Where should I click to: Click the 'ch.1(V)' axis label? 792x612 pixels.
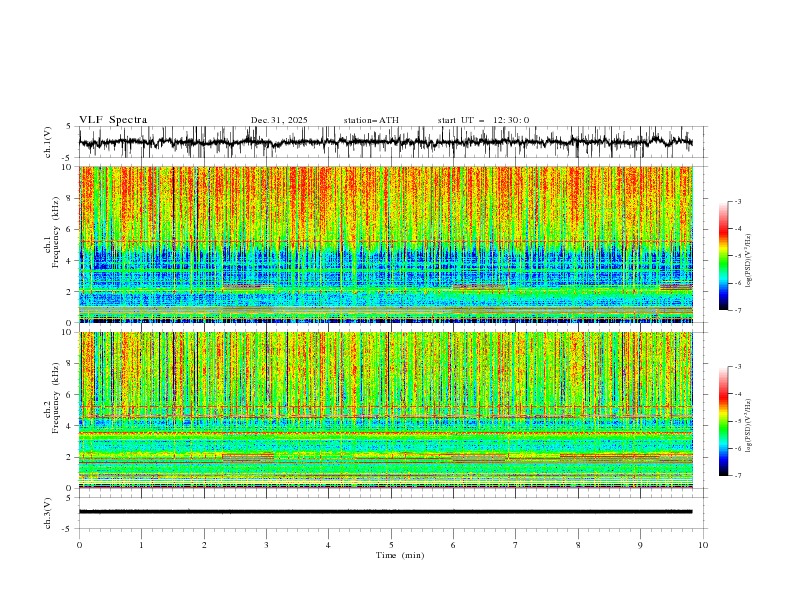click(x=48, y=142)
